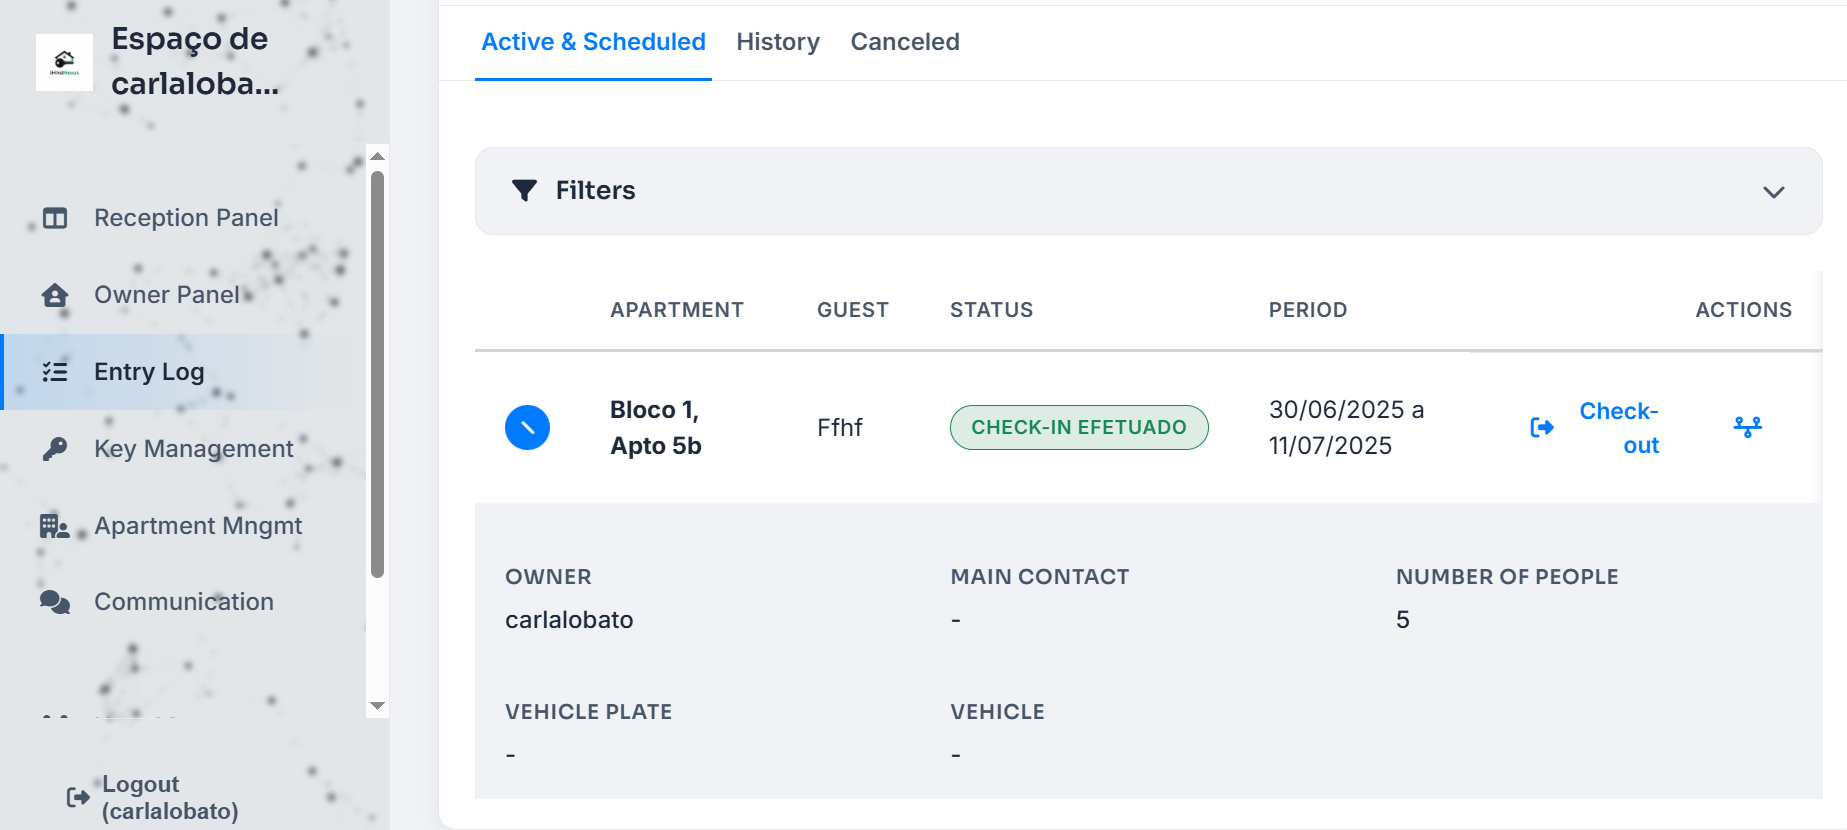Click the Communication chat bubbles icon
1847x830 pixels.
coord(55,602)
